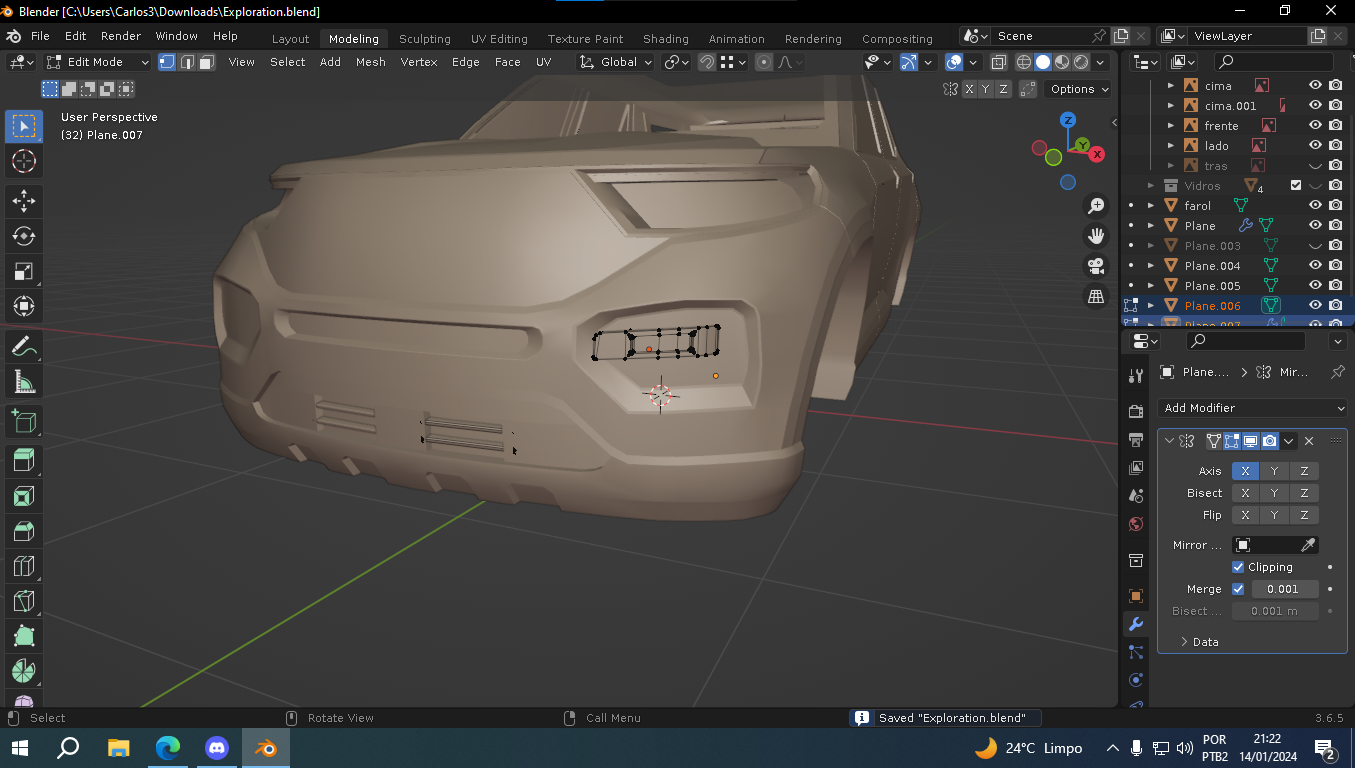Toggle camera view in viewport
Image resolution: width=1355 pixels, height=768 pixels.
click(x=1096, y=266)
